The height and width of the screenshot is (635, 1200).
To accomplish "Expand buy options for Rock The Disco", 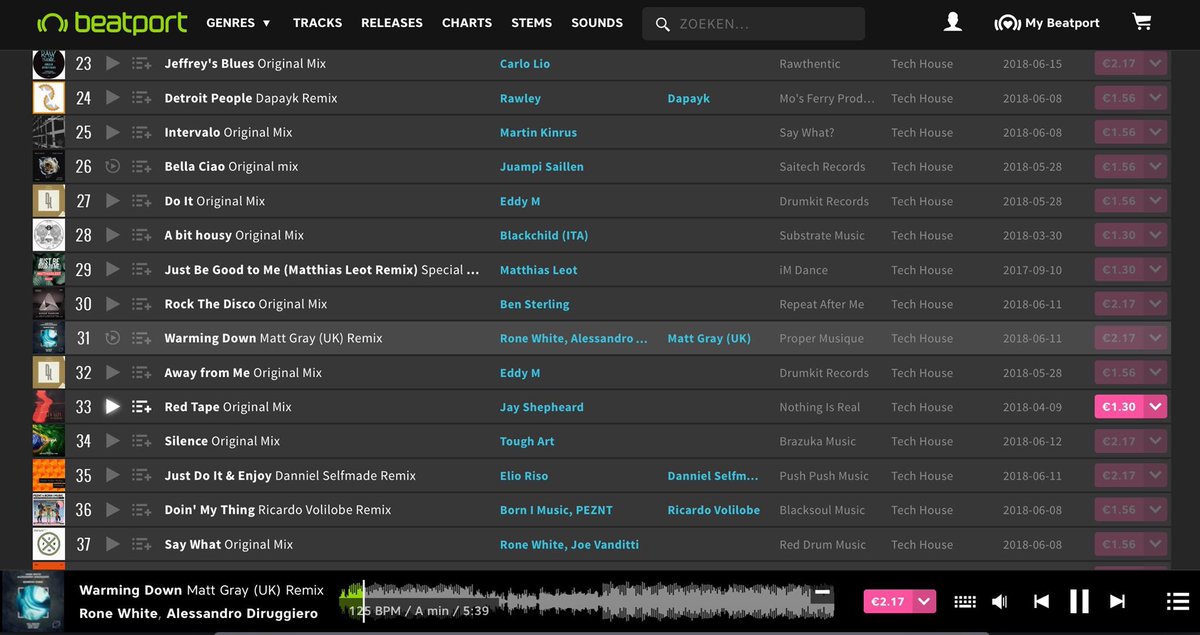I will pyautogui.click(x=1156, y=304).
